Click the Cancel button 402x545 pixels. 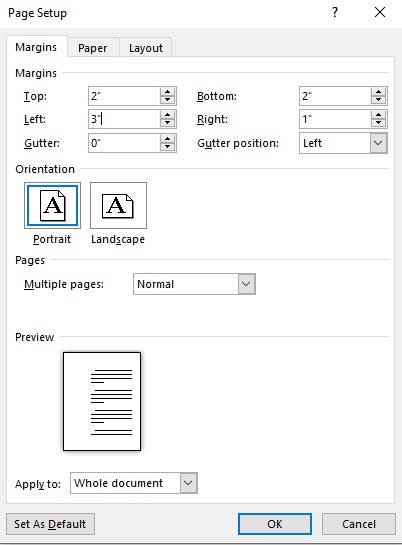tap(359, 524)
